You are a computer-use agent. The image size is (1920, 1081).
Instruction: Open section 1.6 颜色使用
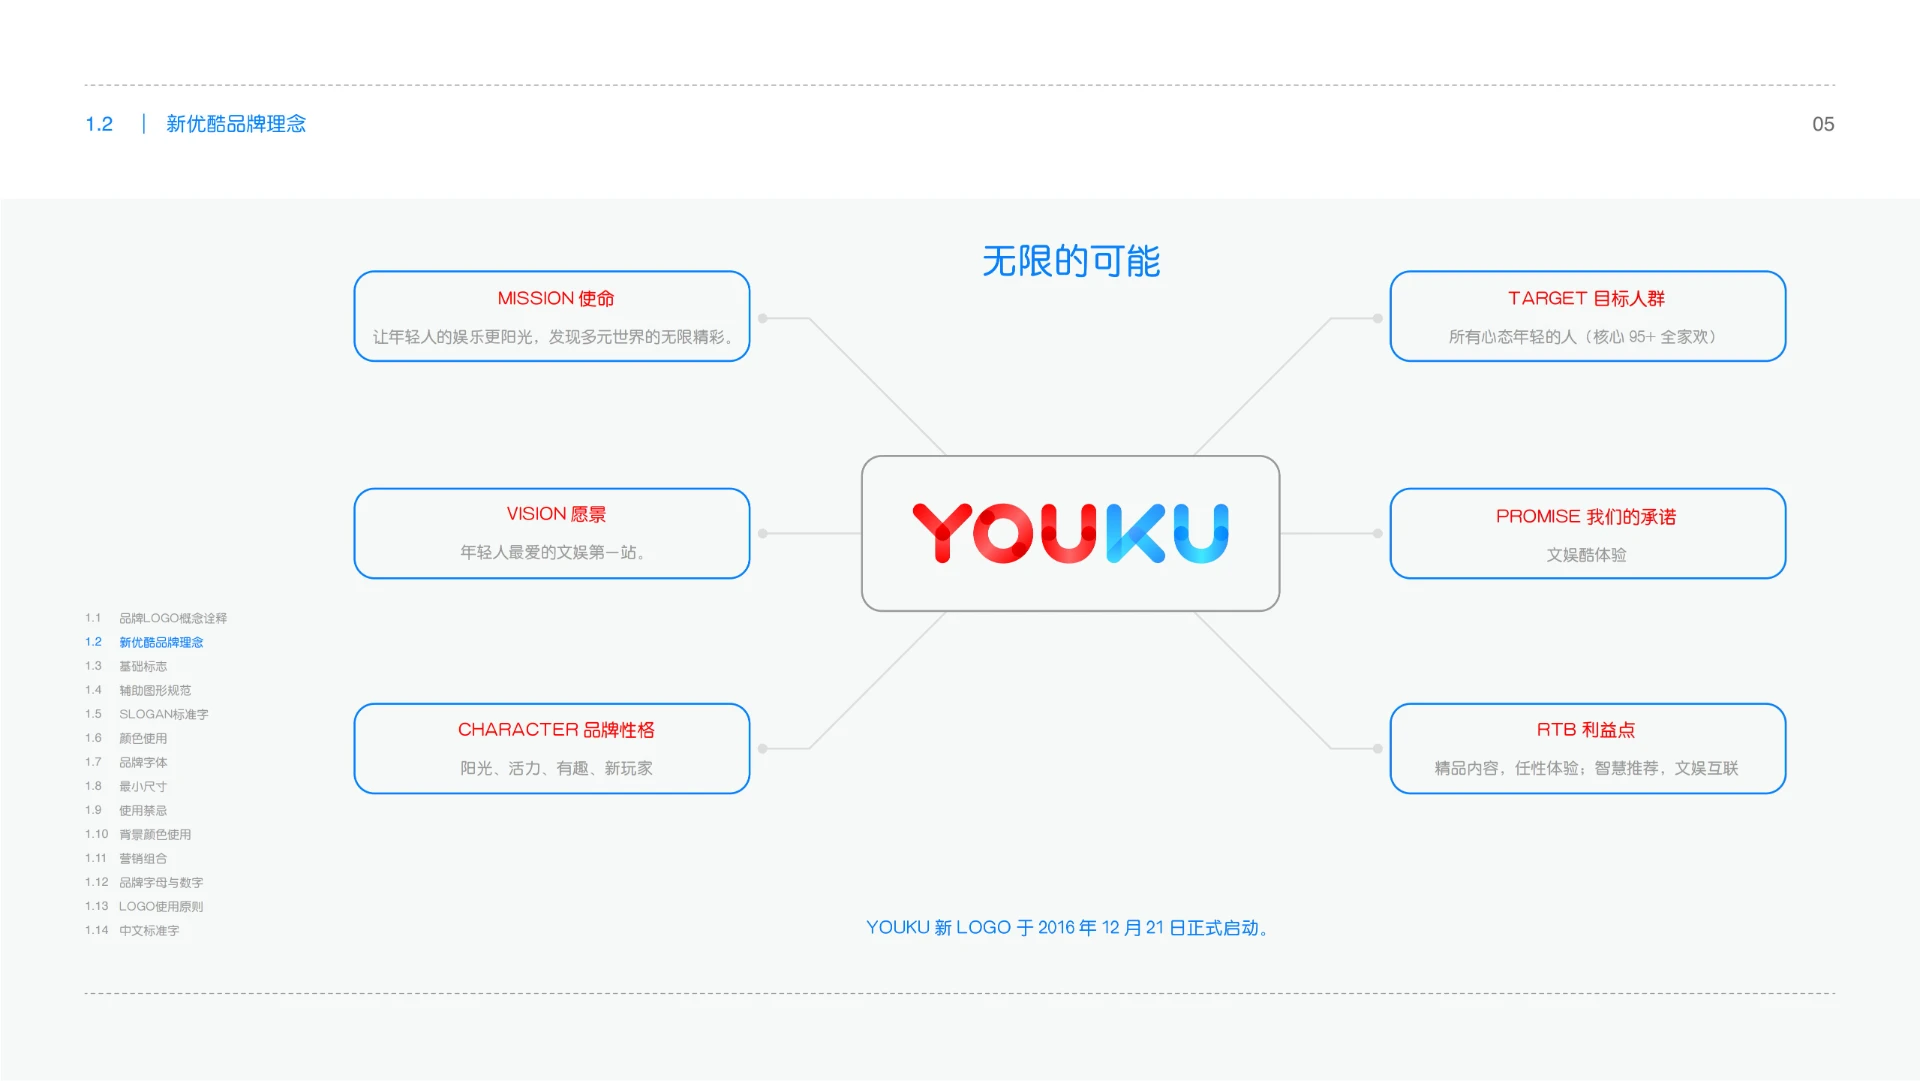(x=141, y=738)
